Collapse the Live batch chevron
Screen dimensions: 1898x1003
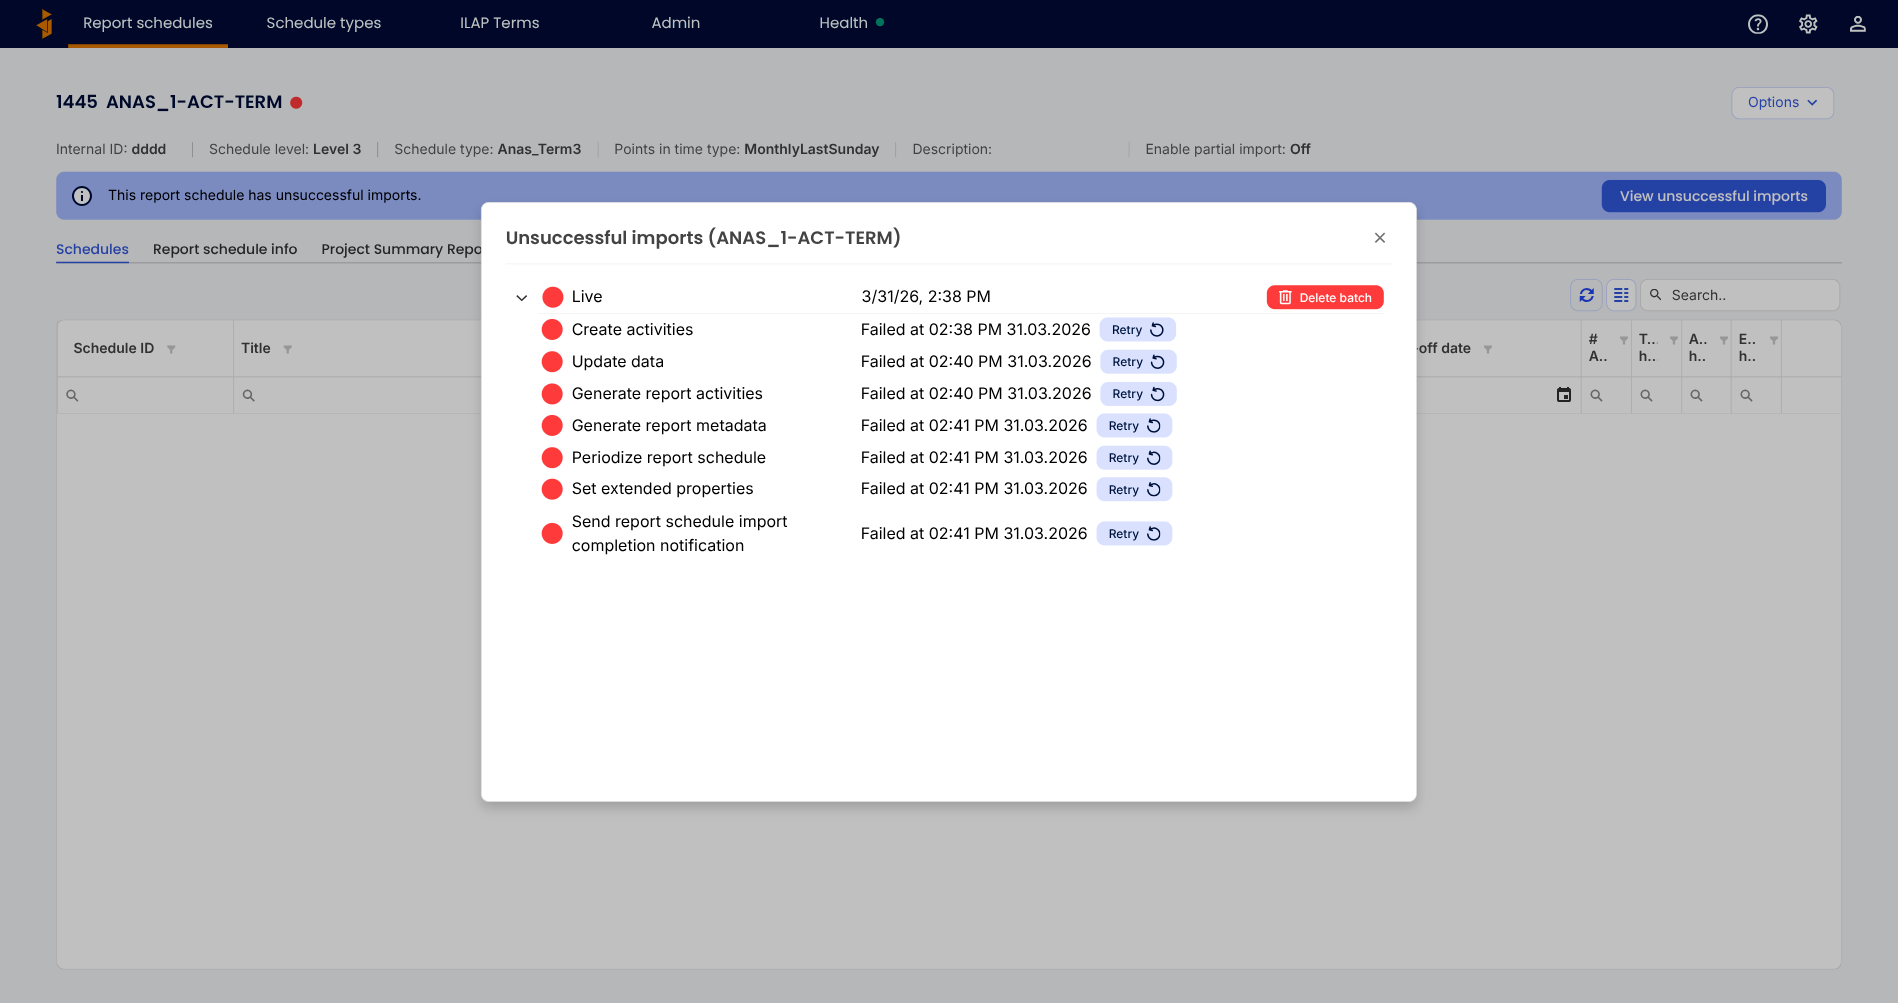522,297
